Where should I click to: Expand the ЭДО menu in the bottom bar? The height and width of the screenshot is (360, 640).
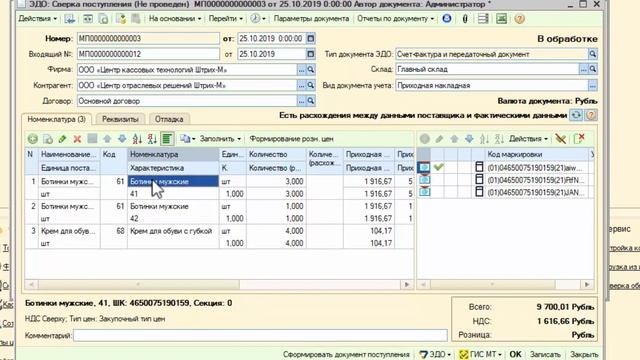435,354
